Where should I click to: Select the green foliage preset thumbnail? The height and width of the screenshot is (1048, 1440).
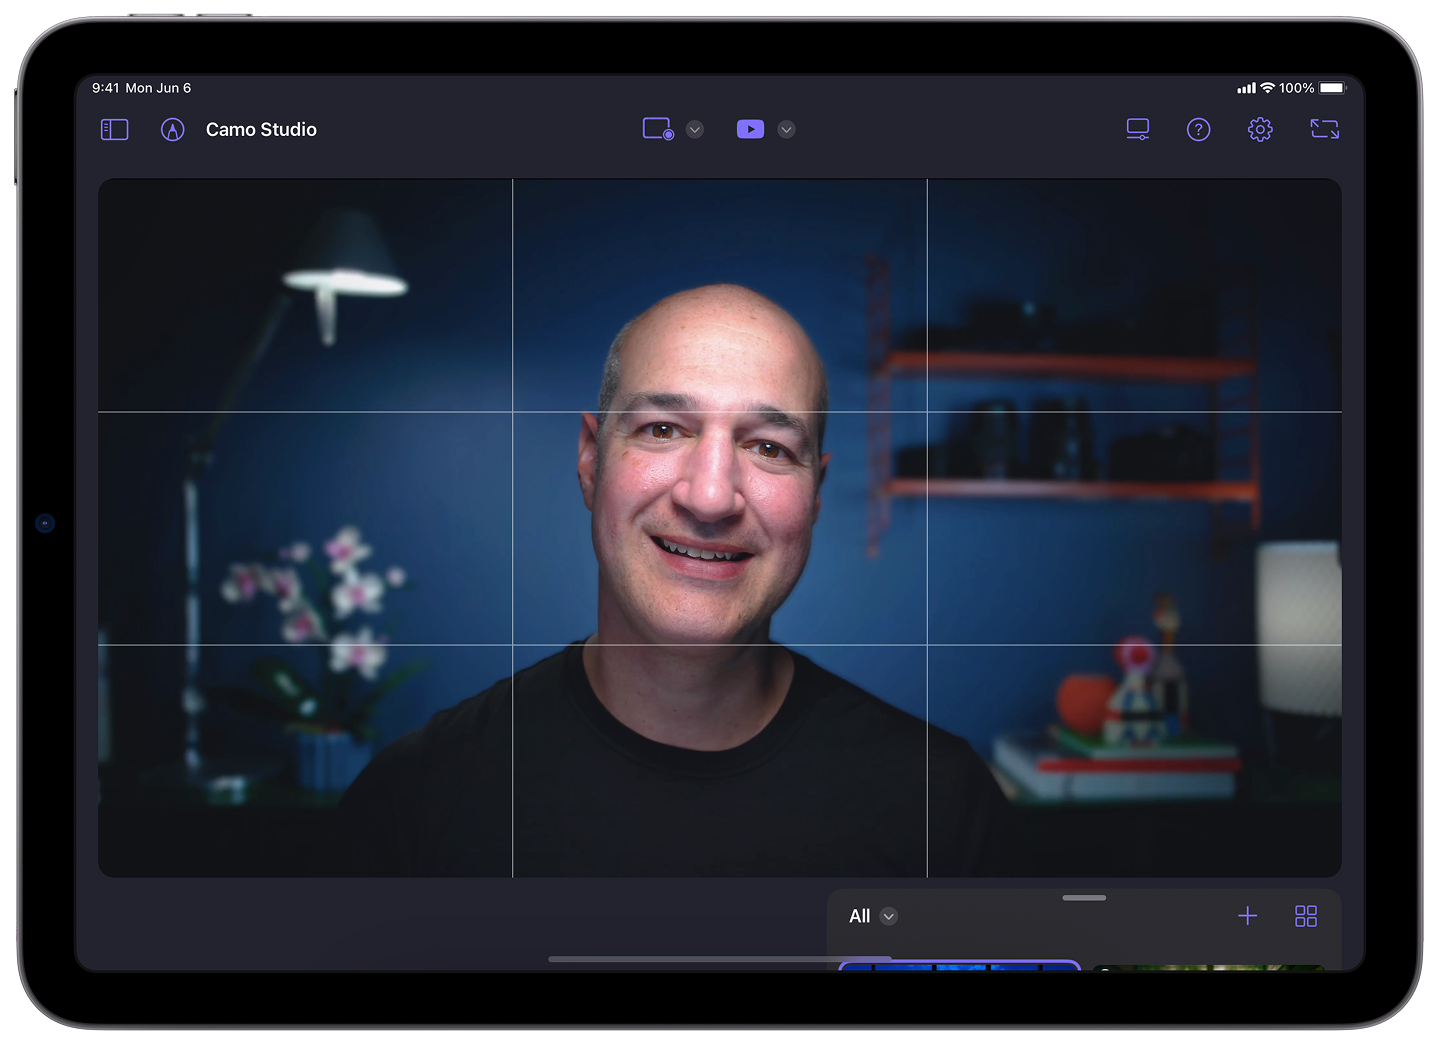pos(1208,967)
